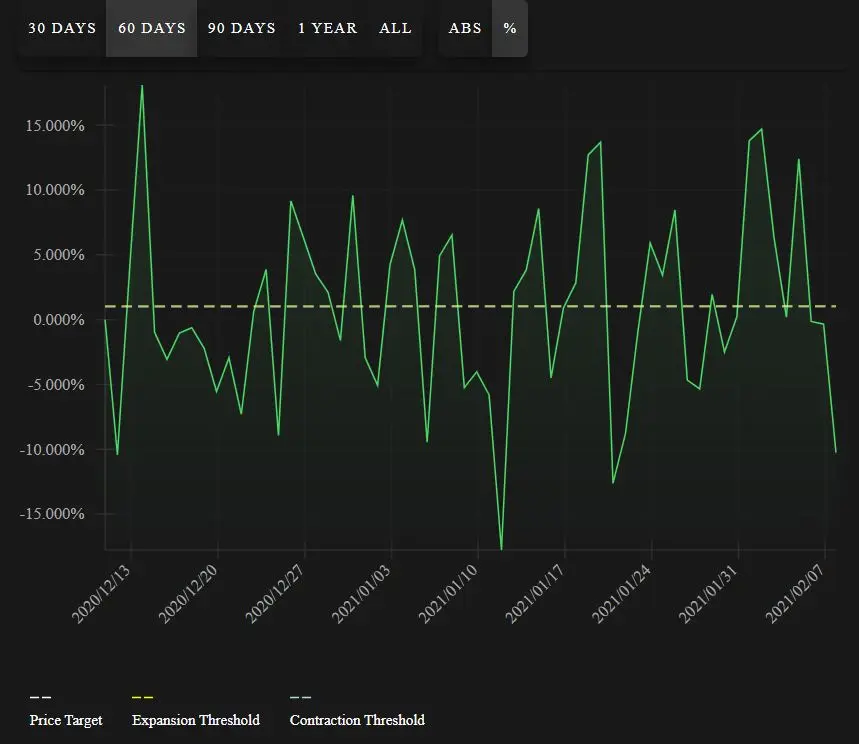Click the yellow Expansion Threshold dash swatch
Image resolution: width=859 pixels, height=744 pixels.
[x=142, y=697]
